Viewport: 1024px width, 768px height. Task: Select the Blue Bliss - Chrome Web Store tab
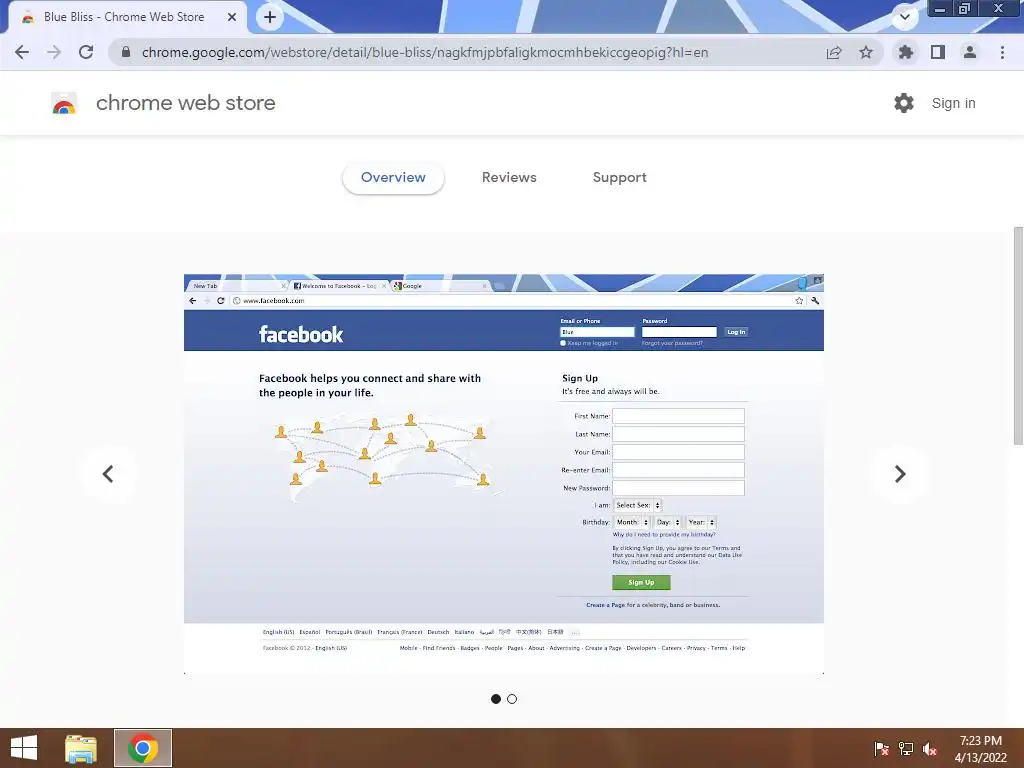(x=124, y=17)
